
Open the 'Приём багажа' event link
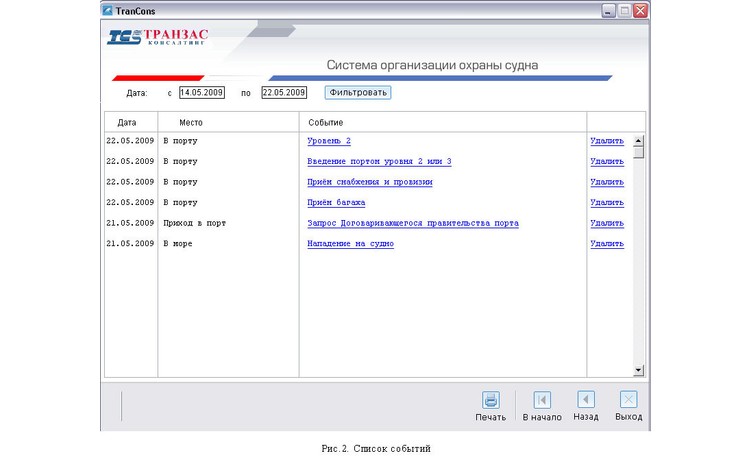(x=336, y=203)
